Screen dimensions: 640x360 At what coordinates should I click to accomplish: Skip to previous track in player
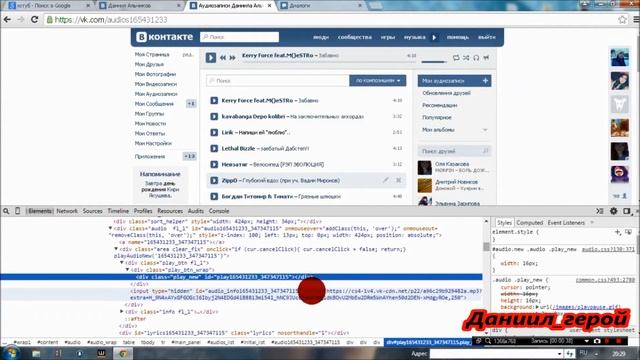click(x=223, y=58)
